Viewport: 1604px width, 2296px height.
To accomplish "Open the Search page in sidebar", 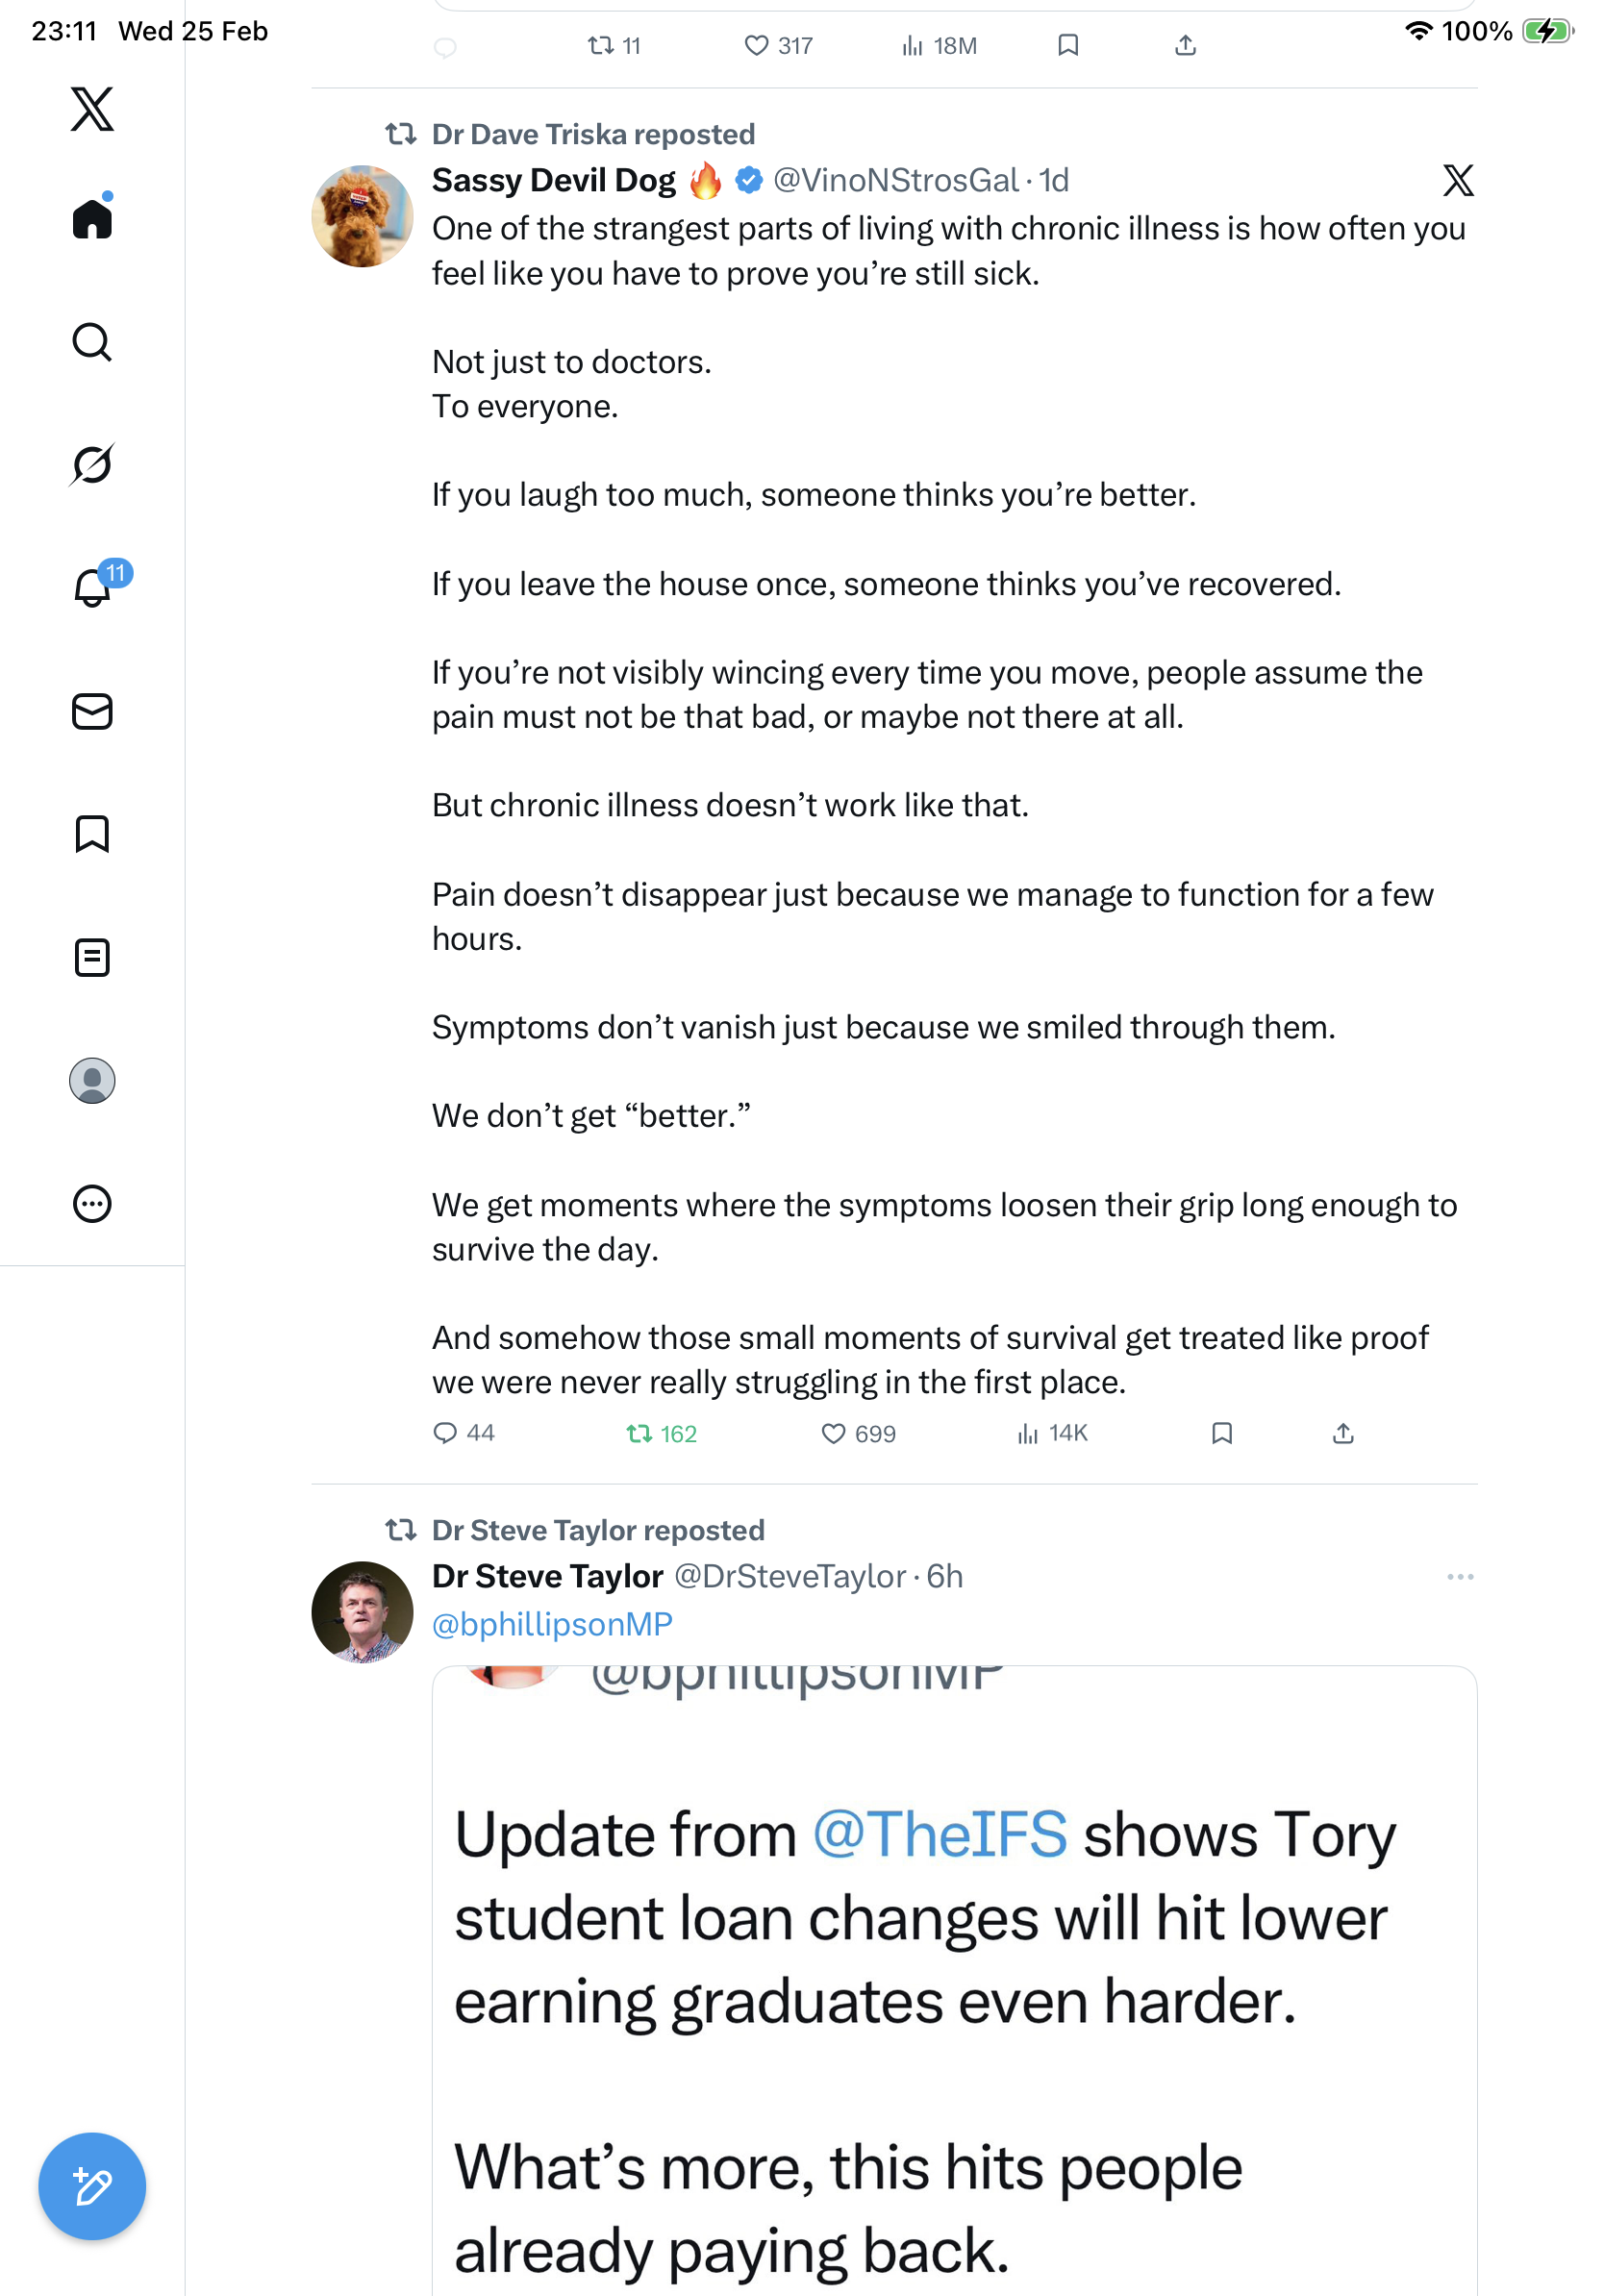I will coord(92,342).
